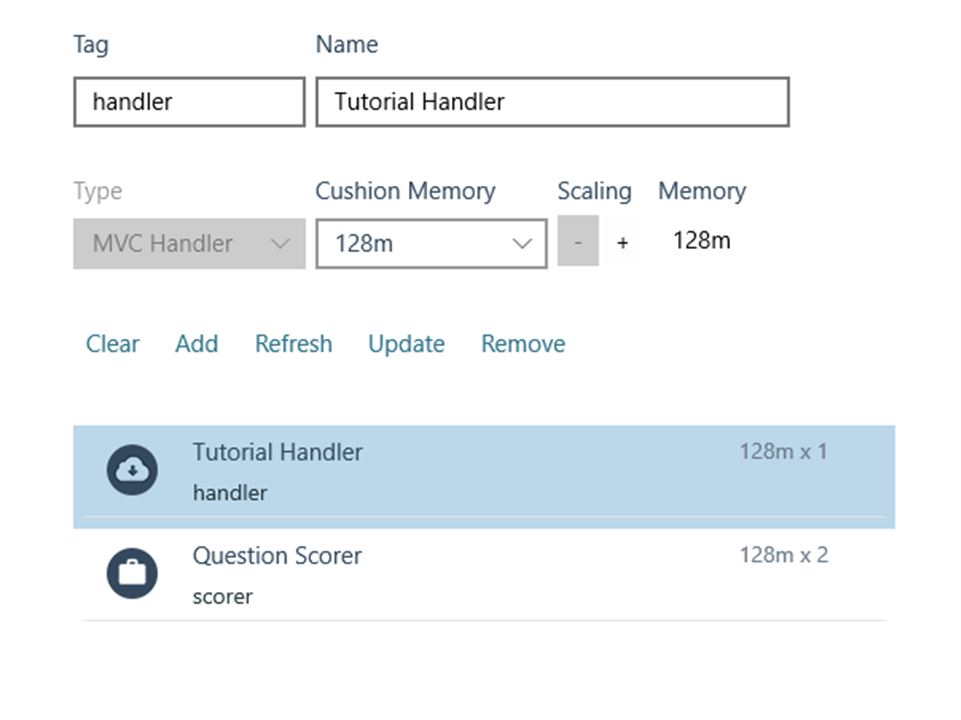
Task: Select the Tutorial Handler list row
Action: click(484, 477)
